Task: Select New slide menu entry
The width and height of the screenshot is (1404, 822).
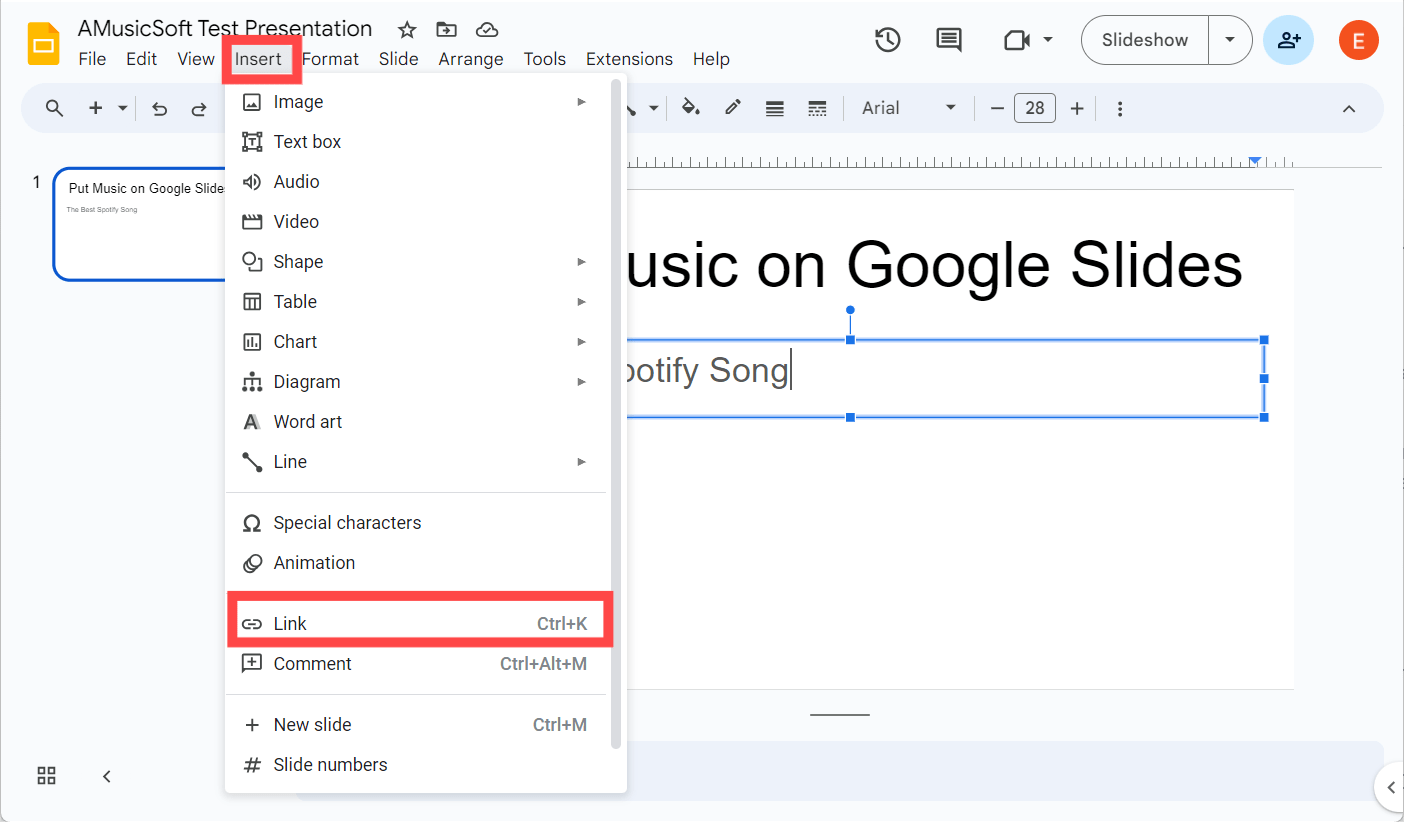Action: pyautogui.click(x=416, y=725)
